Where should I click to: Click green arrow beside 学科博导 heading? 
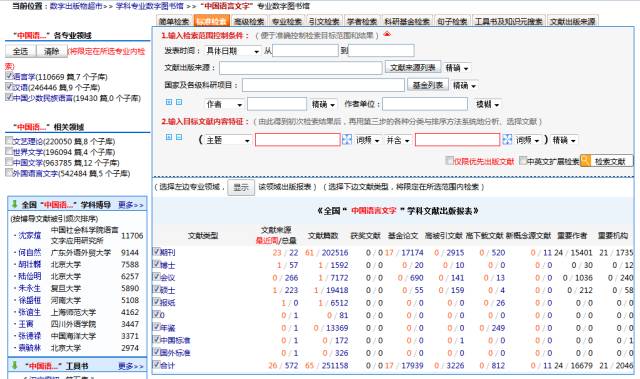[15, 204]
